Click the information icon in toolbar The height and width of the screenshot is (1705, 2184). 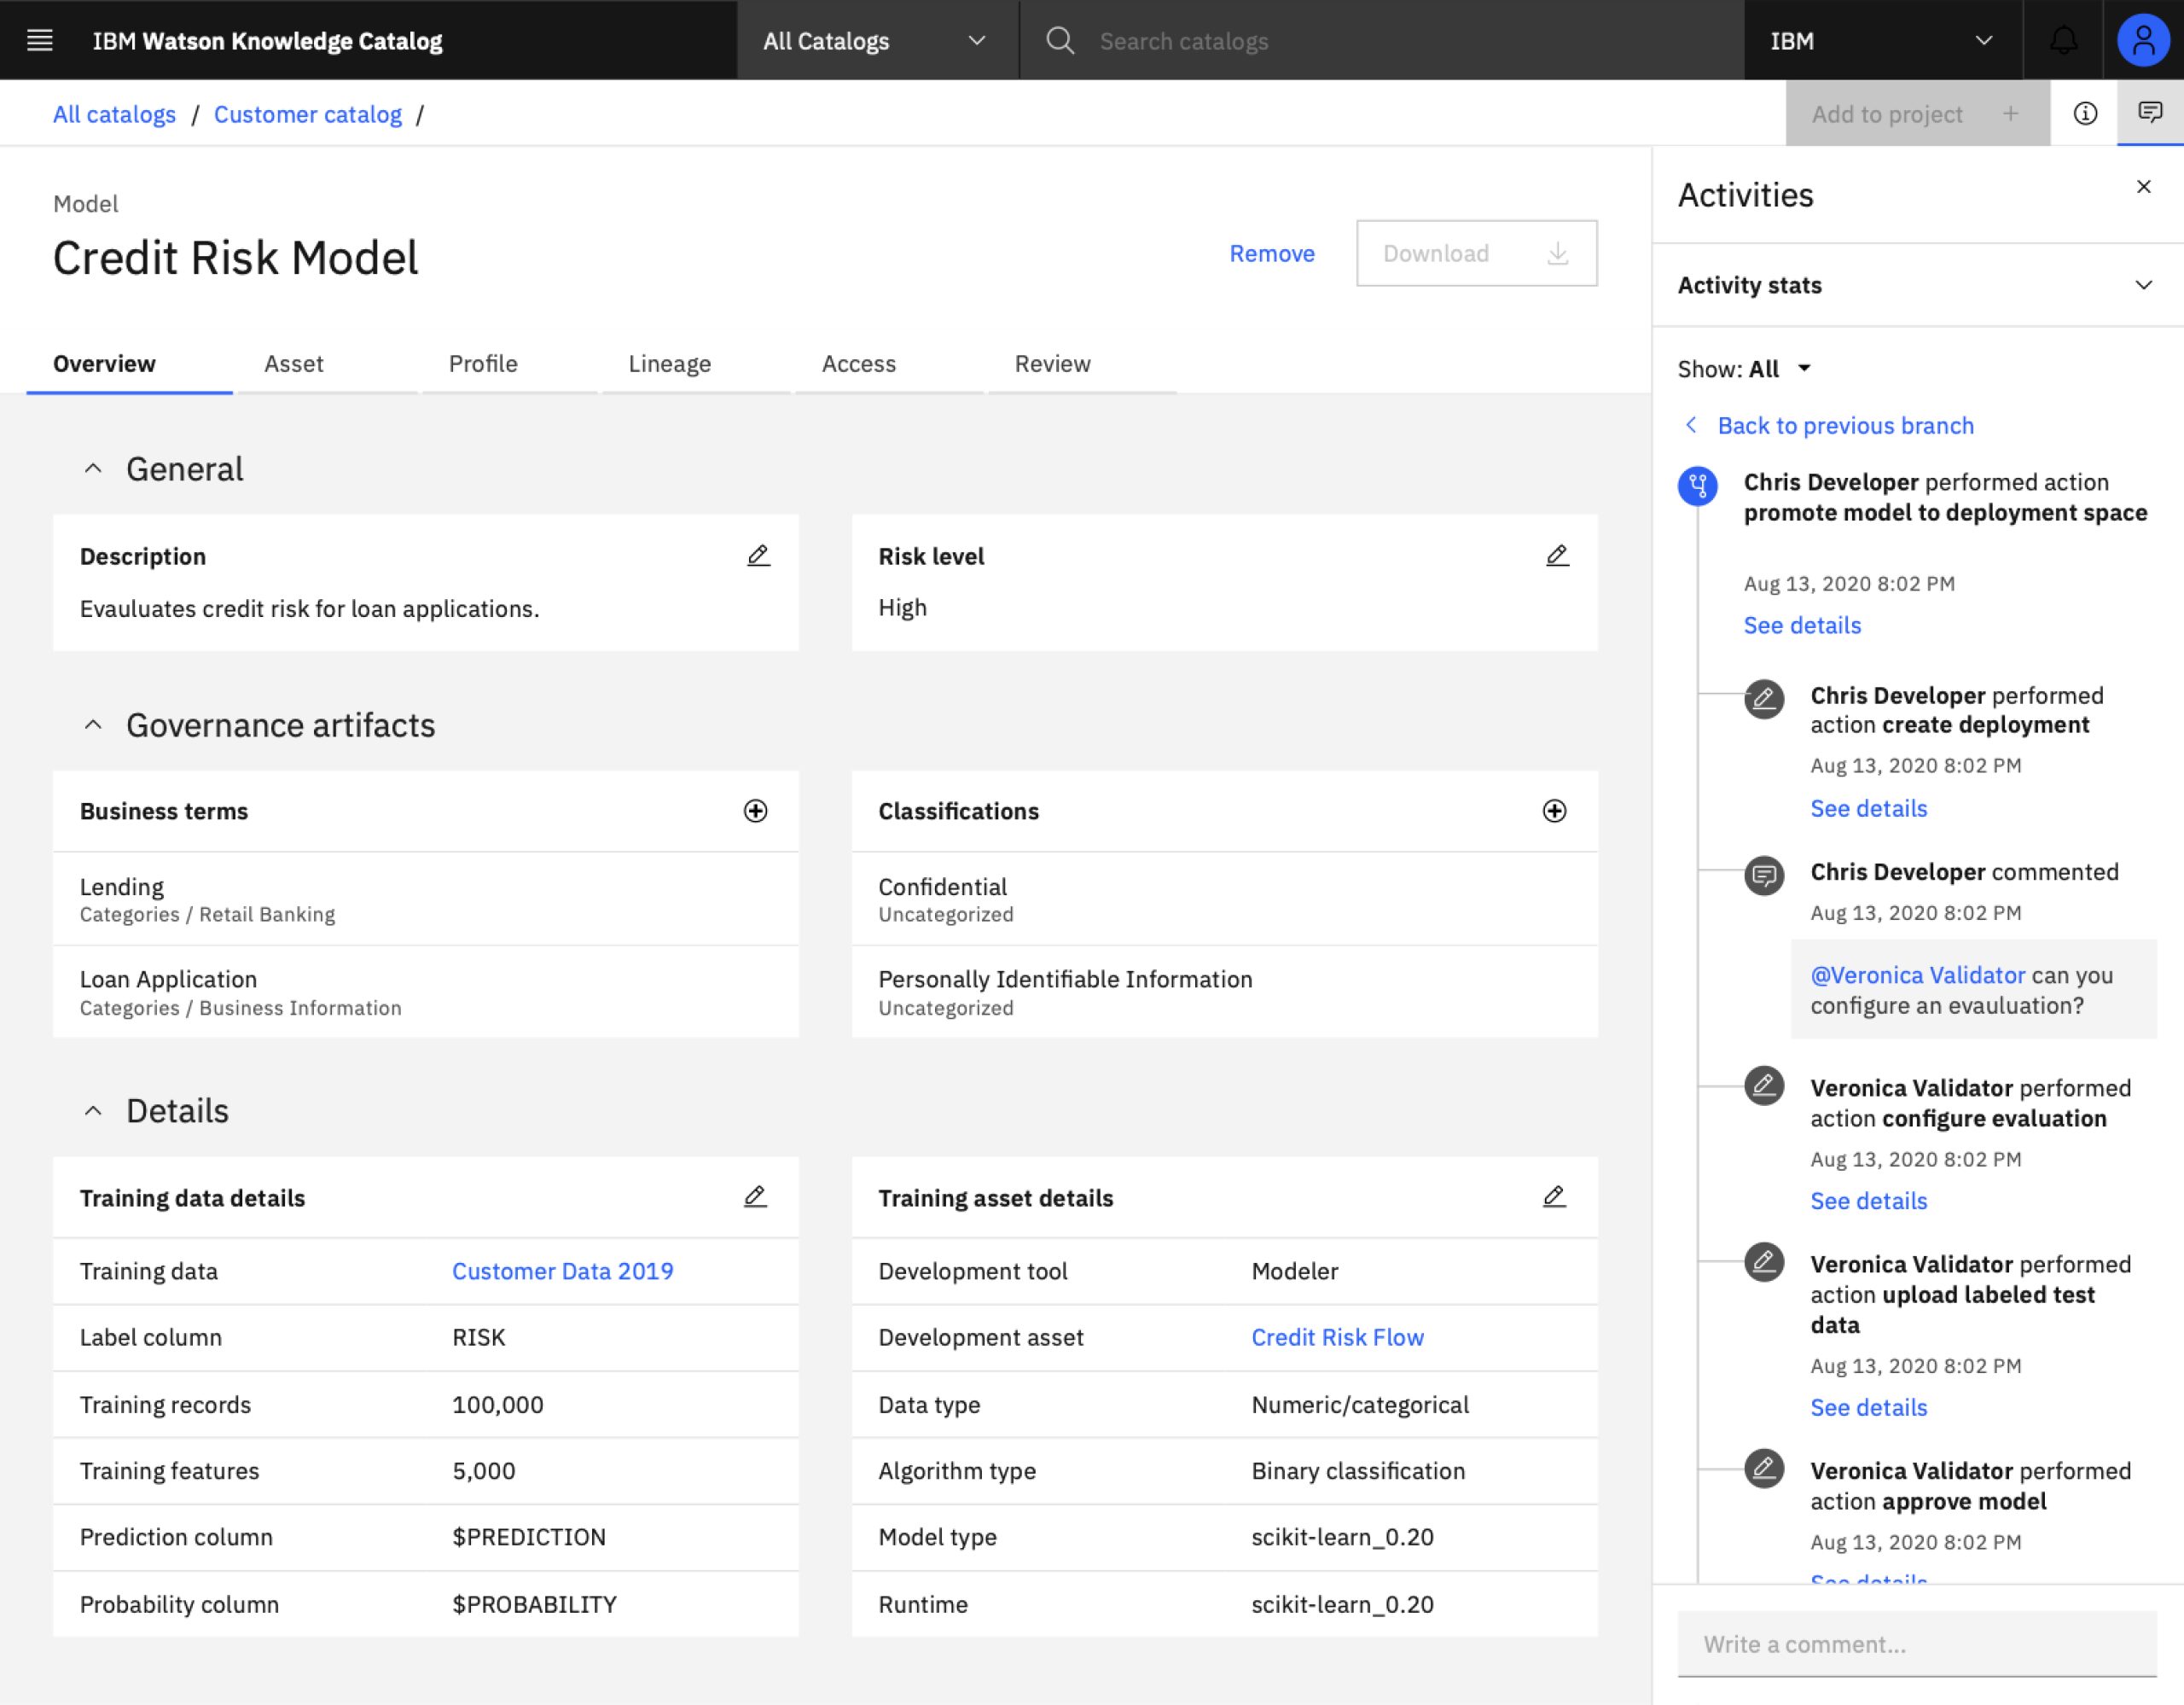pyautogui.click(x=2085, y=113)
